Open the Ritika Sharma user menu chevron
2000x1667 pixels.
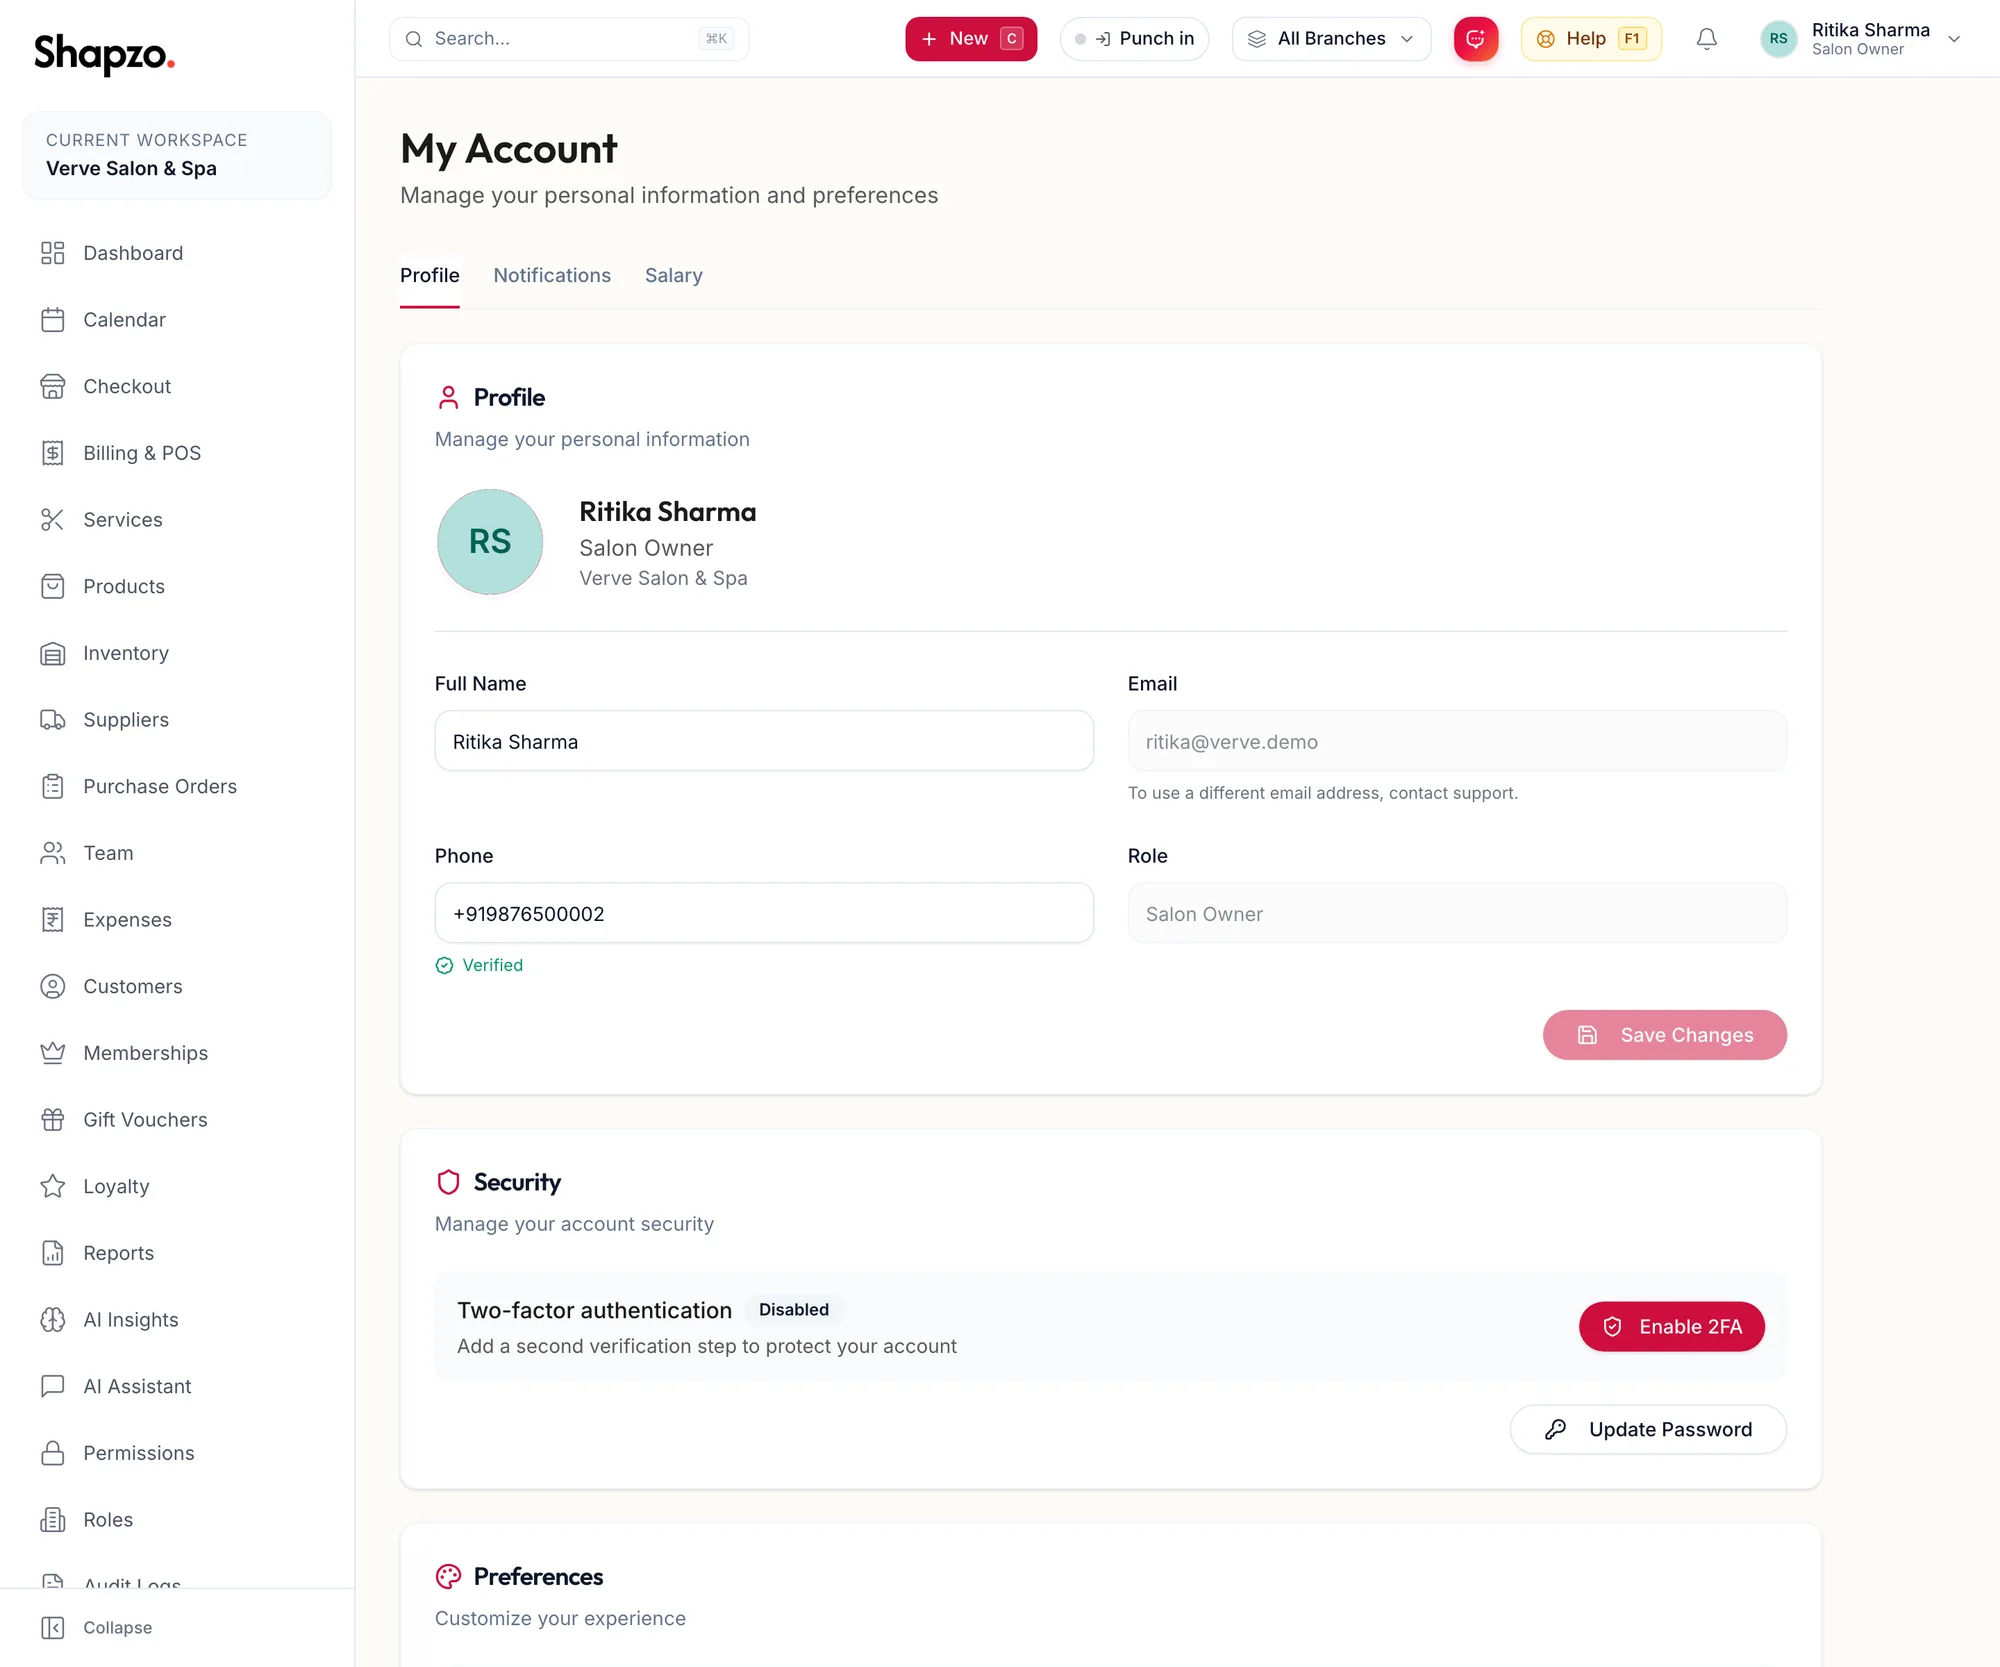tap(1954, 39)
